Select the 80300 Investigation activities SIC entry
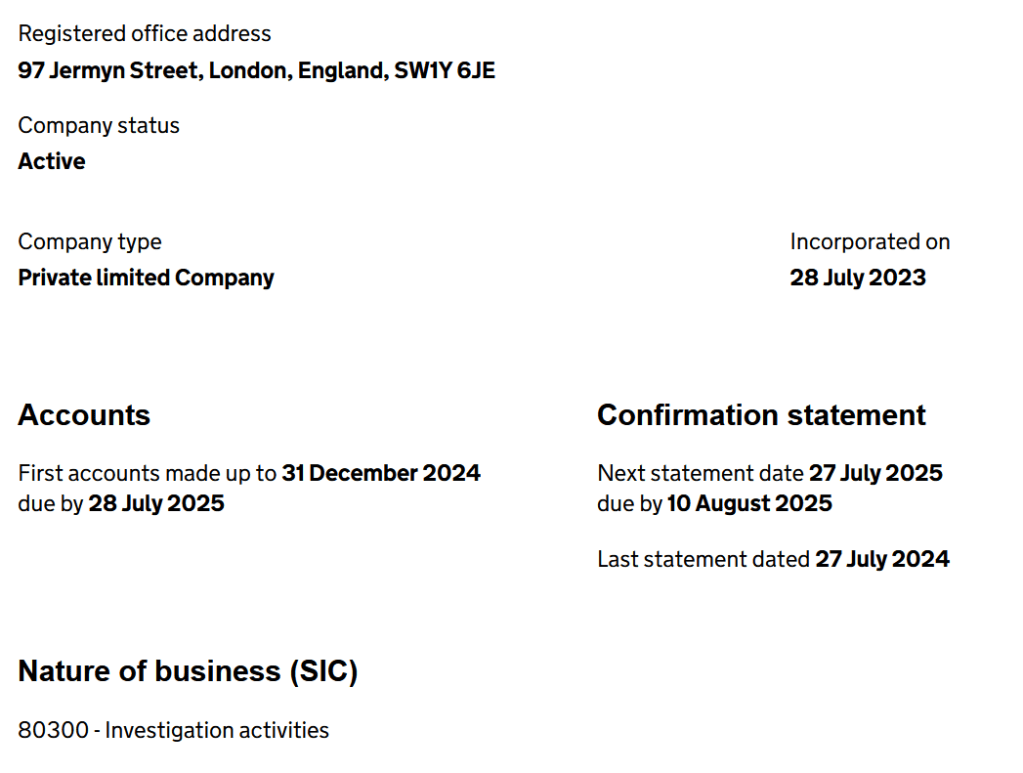1023x773 pixels. [x=173, y=731]
